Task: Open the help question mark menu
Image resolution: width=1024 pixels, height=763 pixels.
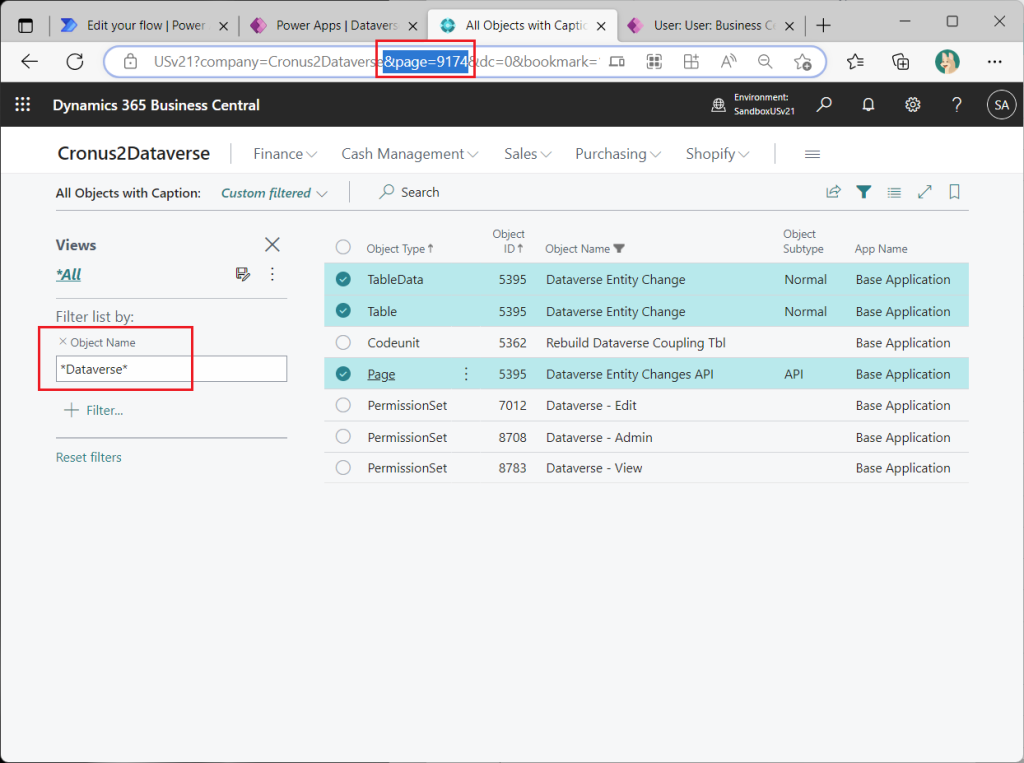Action: 957,105
